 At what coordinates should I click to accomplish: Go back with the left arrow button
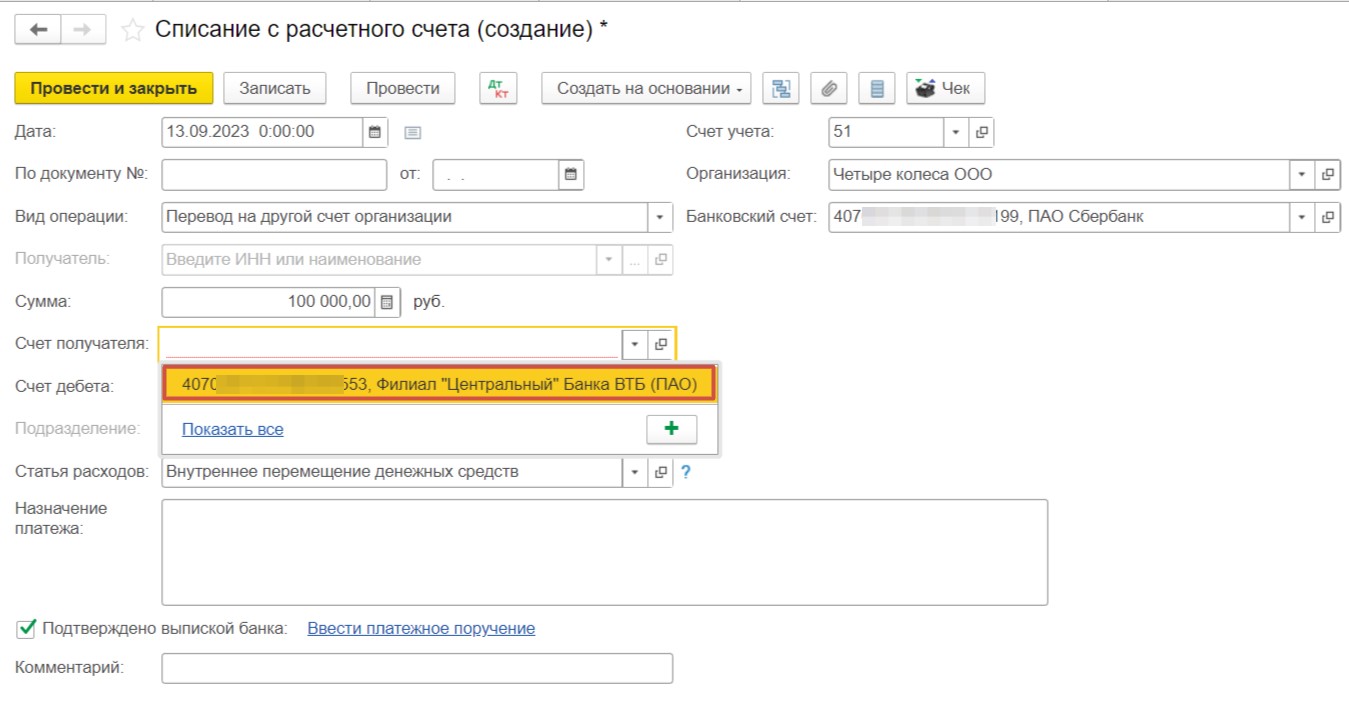[38, 30]
